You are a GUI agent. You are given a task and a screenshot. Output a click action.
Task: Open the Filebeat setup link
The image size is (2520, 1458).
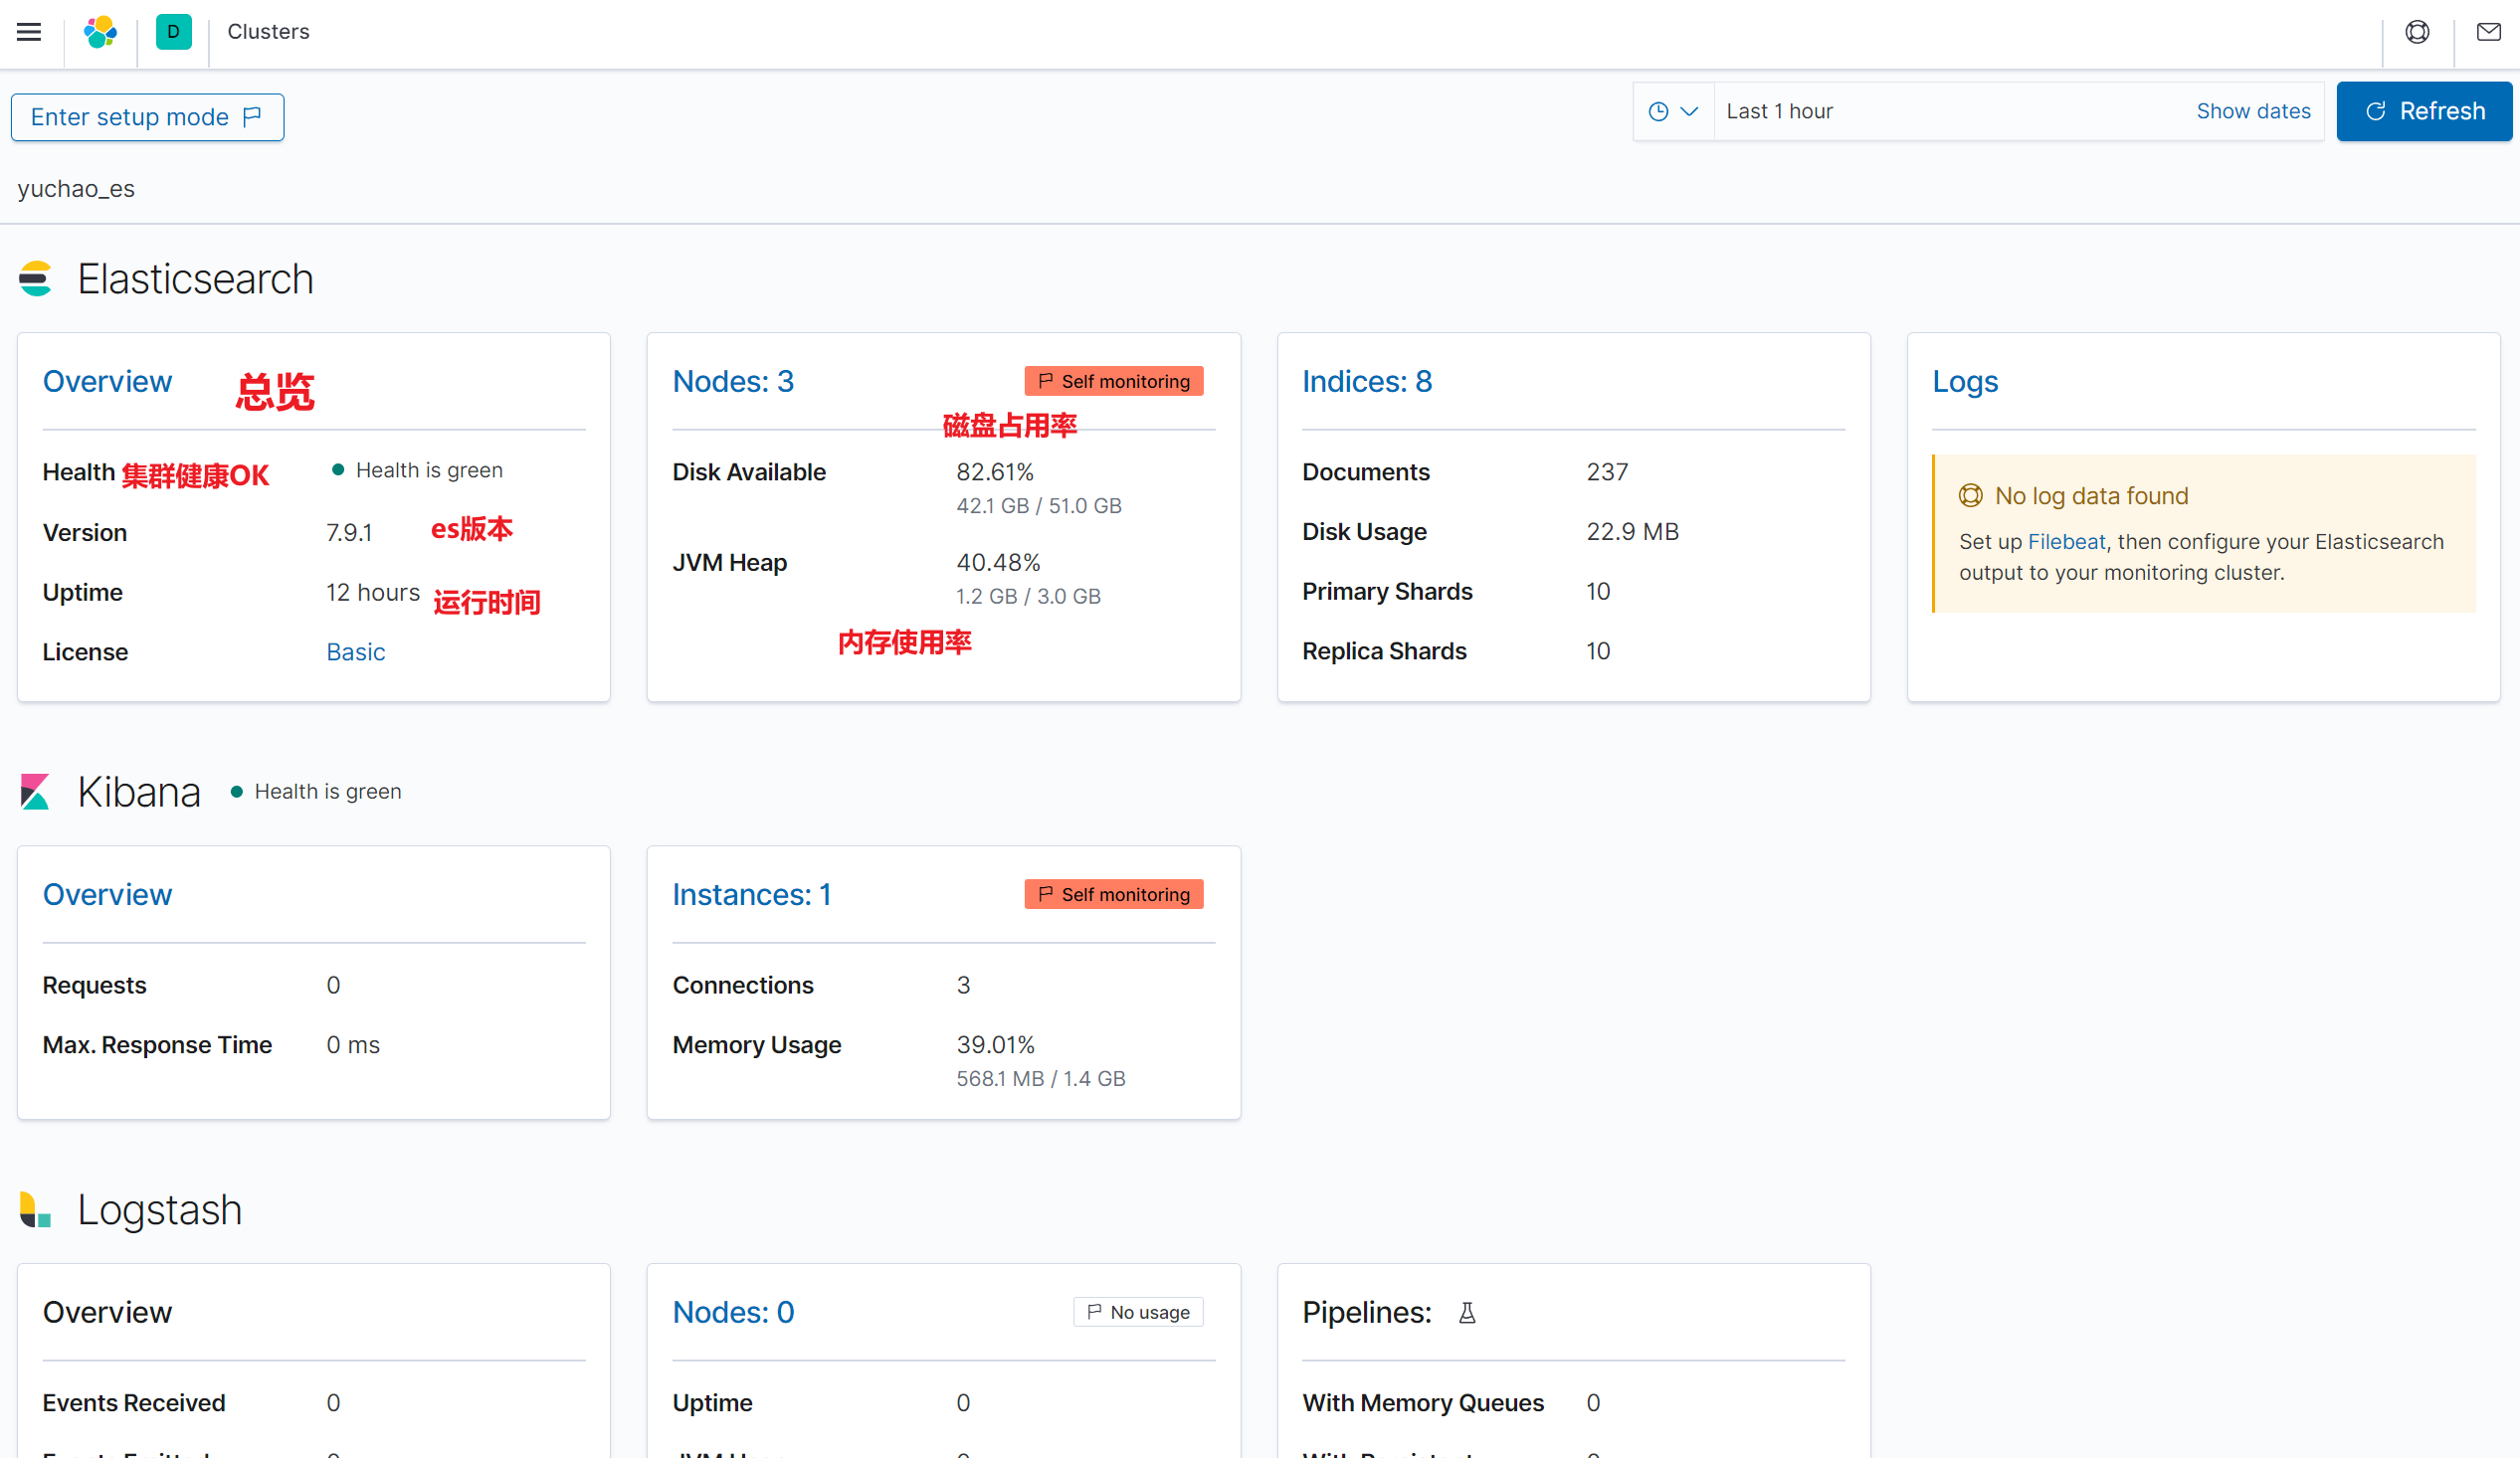pyautogui.click(x=2066, y=542)
